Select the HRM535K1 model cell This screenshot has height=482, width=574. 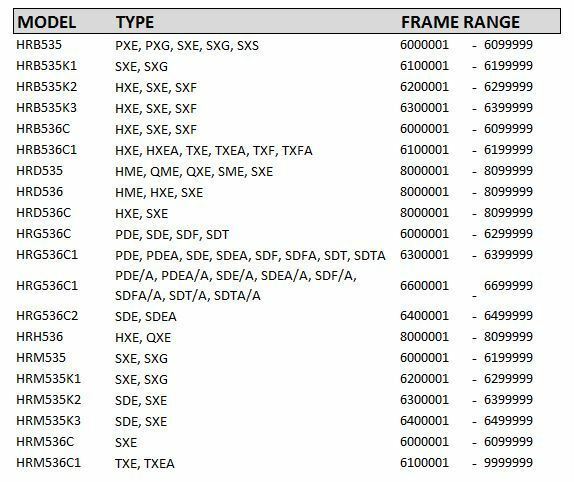tap(48, 378)
